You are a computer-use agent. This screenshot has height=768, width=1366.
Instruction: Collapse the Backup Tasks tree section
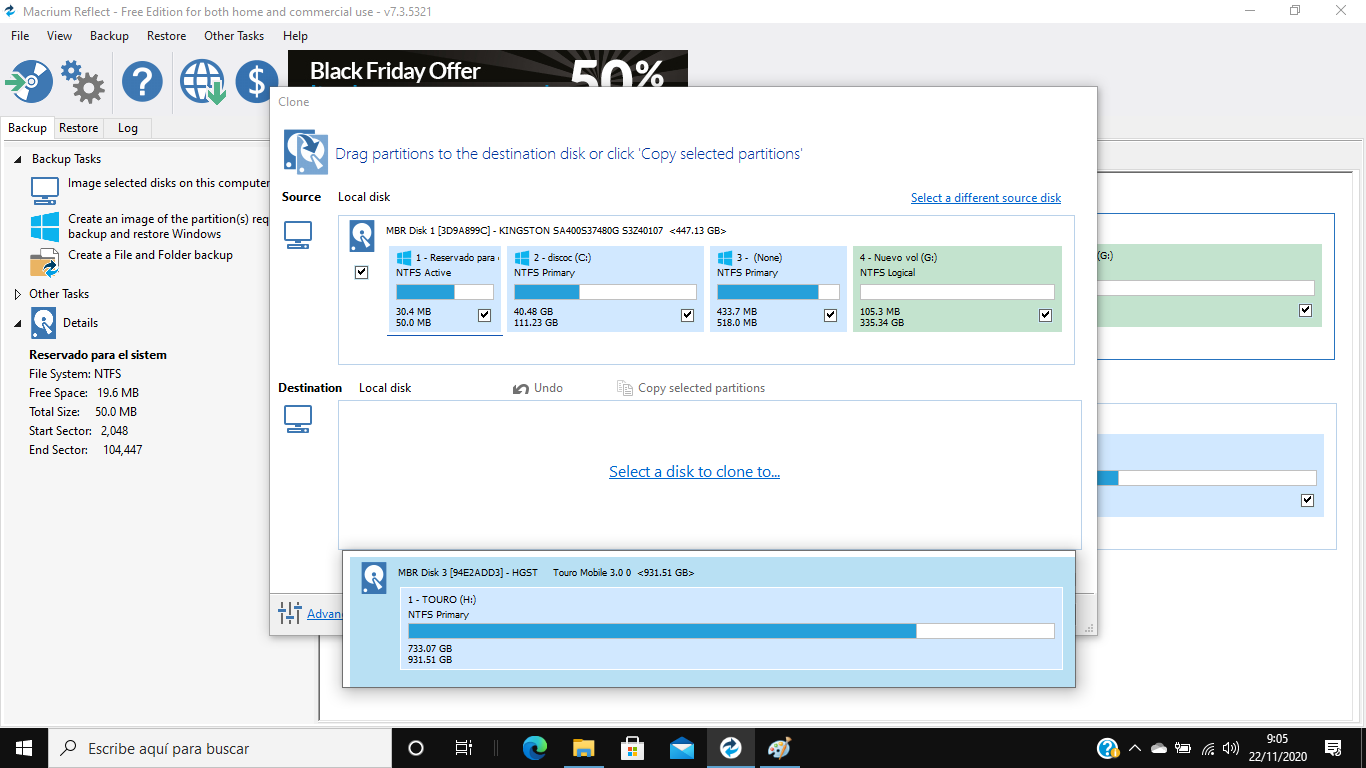click(x=18, y=159)
